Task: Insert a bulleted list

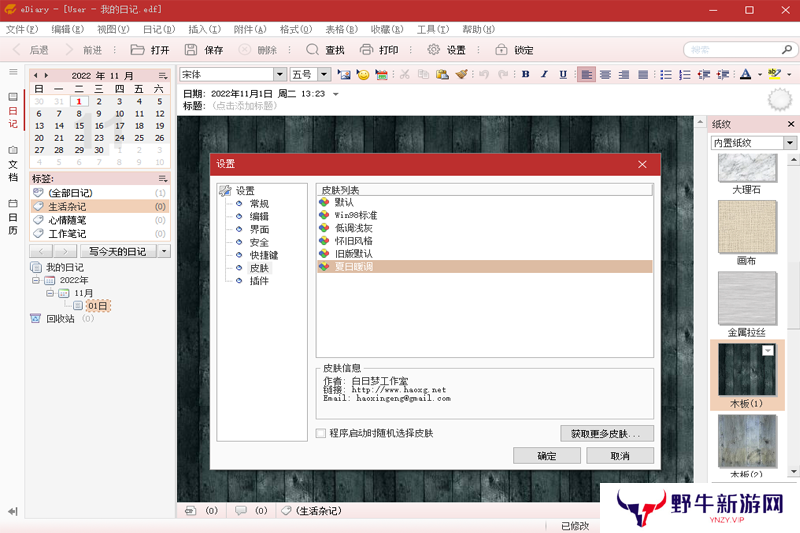Action: 666,75
